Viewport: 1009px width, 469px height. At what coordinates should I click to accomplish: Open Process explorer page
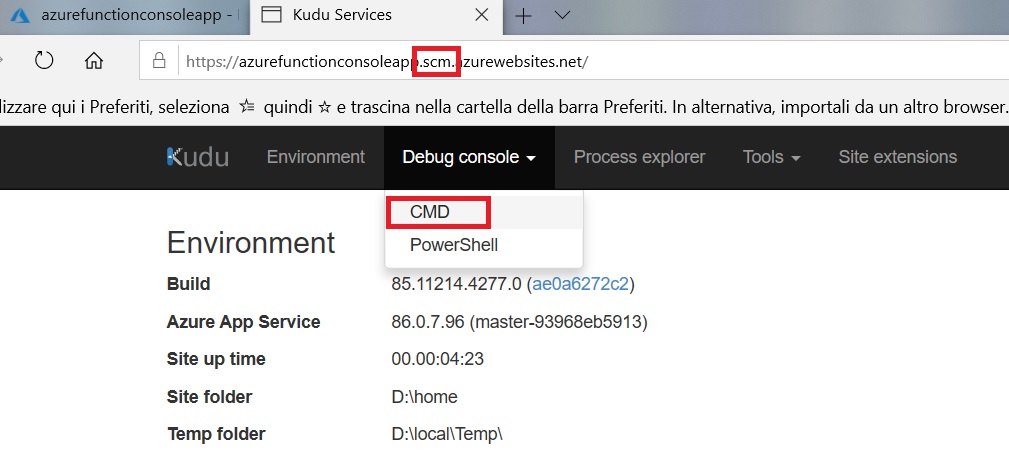coord(639,157)
